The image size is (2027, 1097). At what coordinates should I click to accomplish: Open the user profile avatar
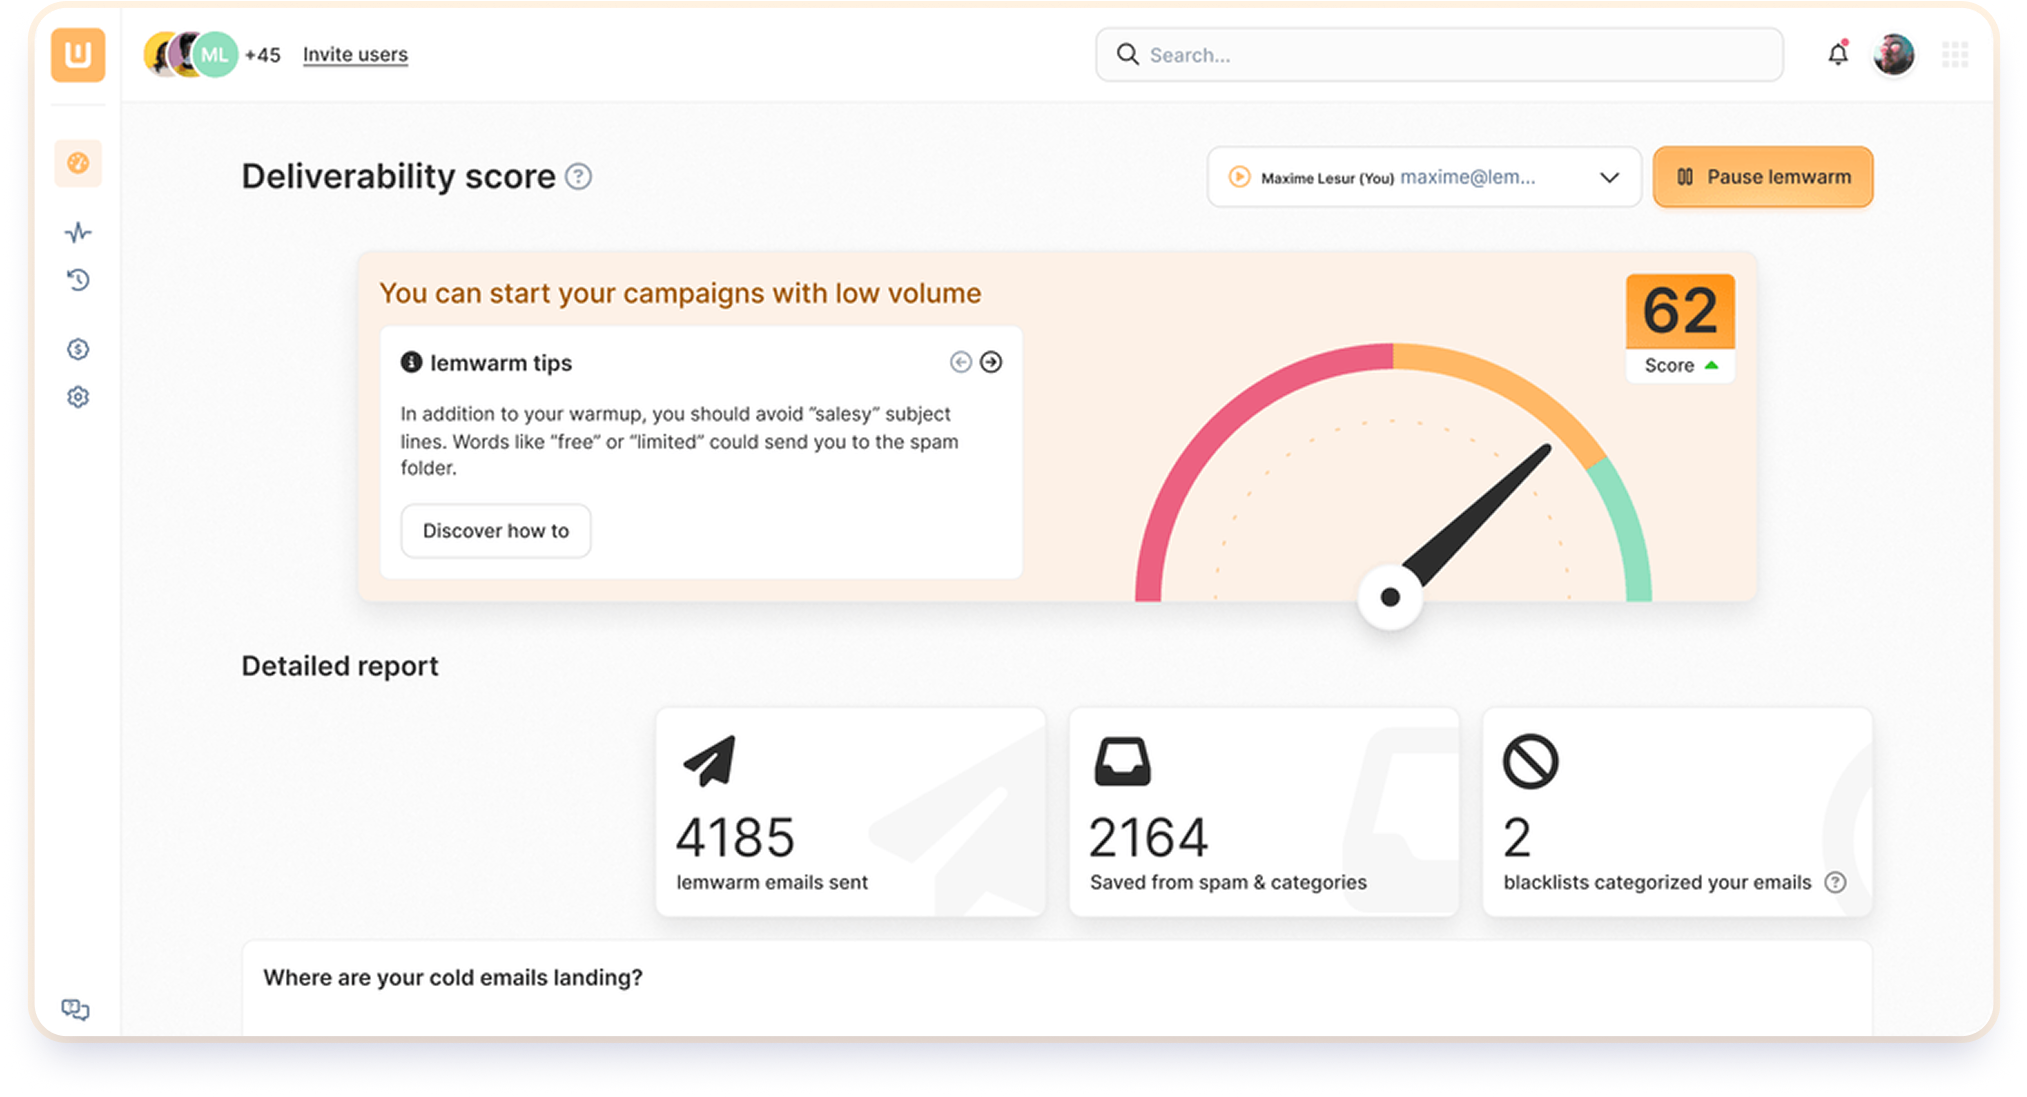click(x=1893, y=54)
